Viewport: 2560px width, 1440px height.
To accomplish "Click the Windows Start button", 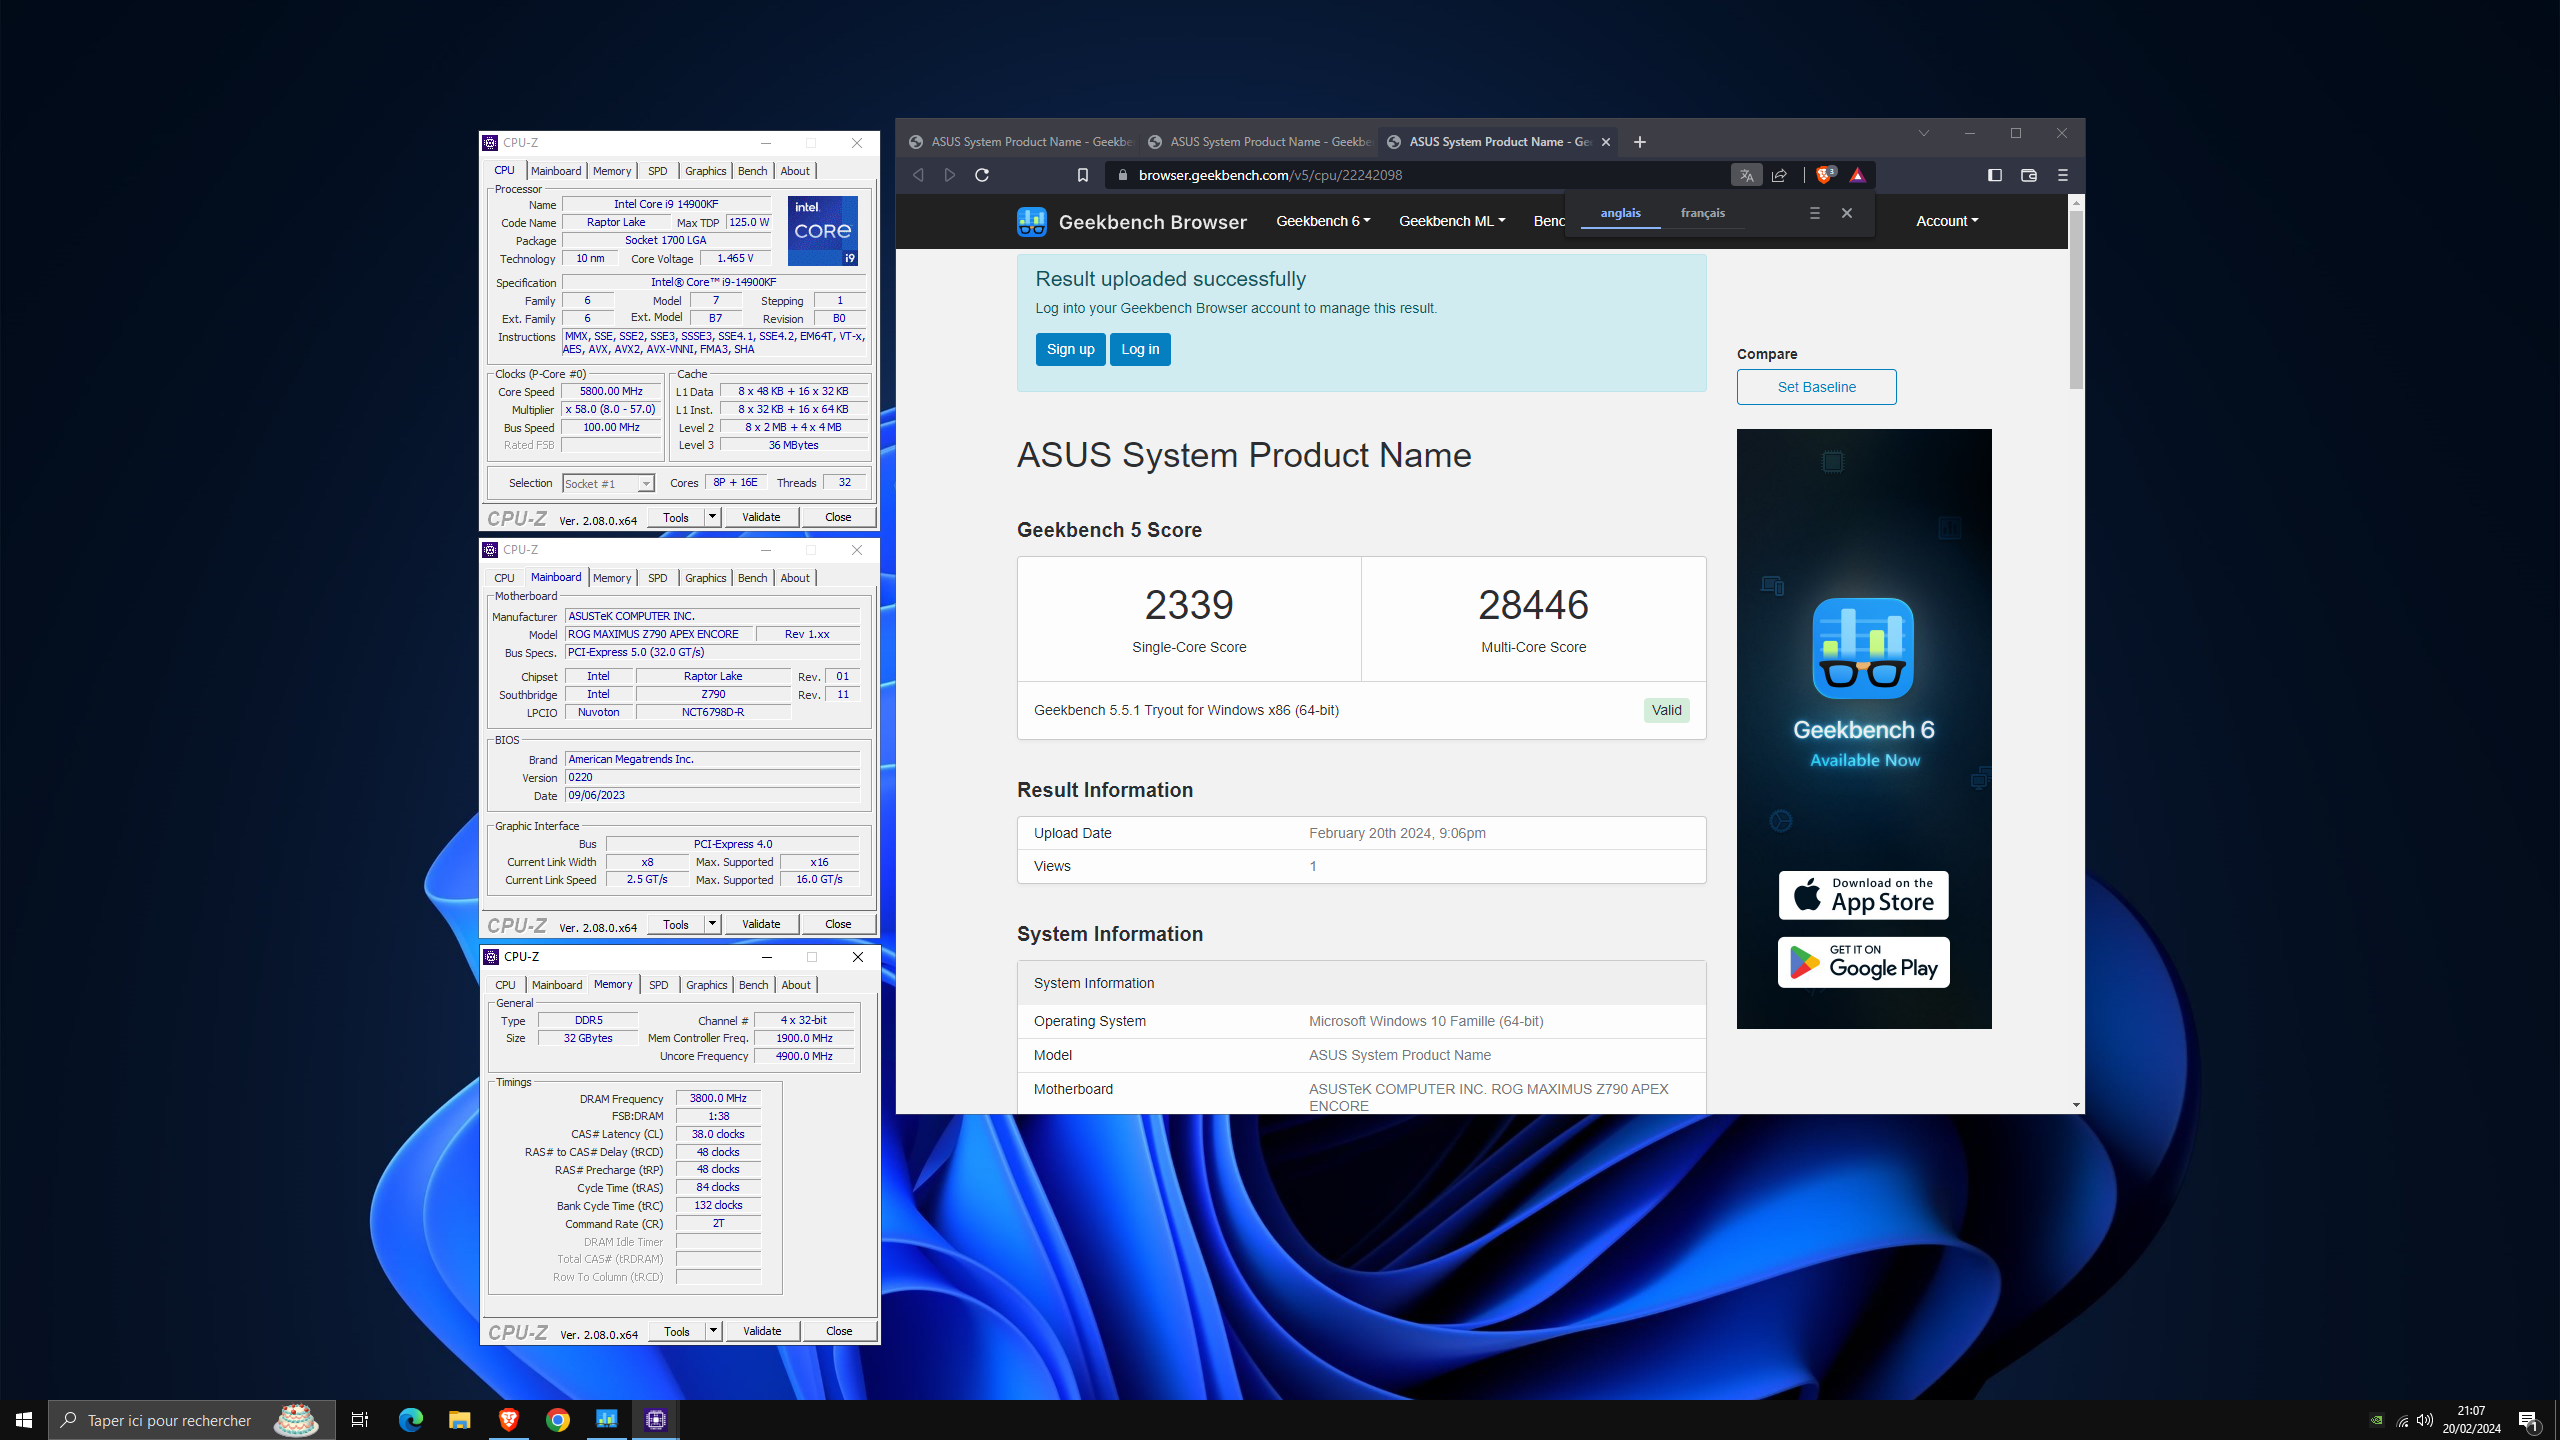I will coord(24,1420).
